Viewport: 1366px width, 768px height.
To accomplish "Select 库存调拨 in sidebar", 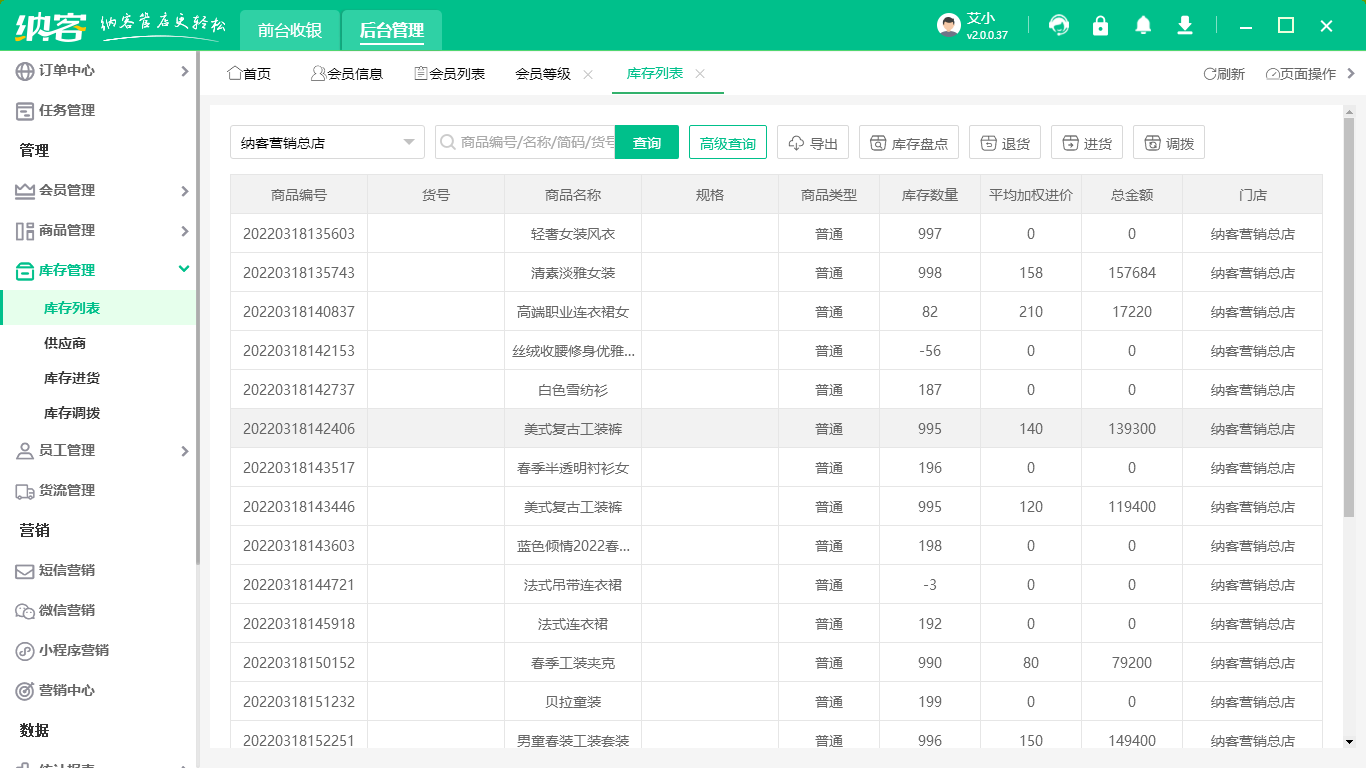I will coord(72,413).
